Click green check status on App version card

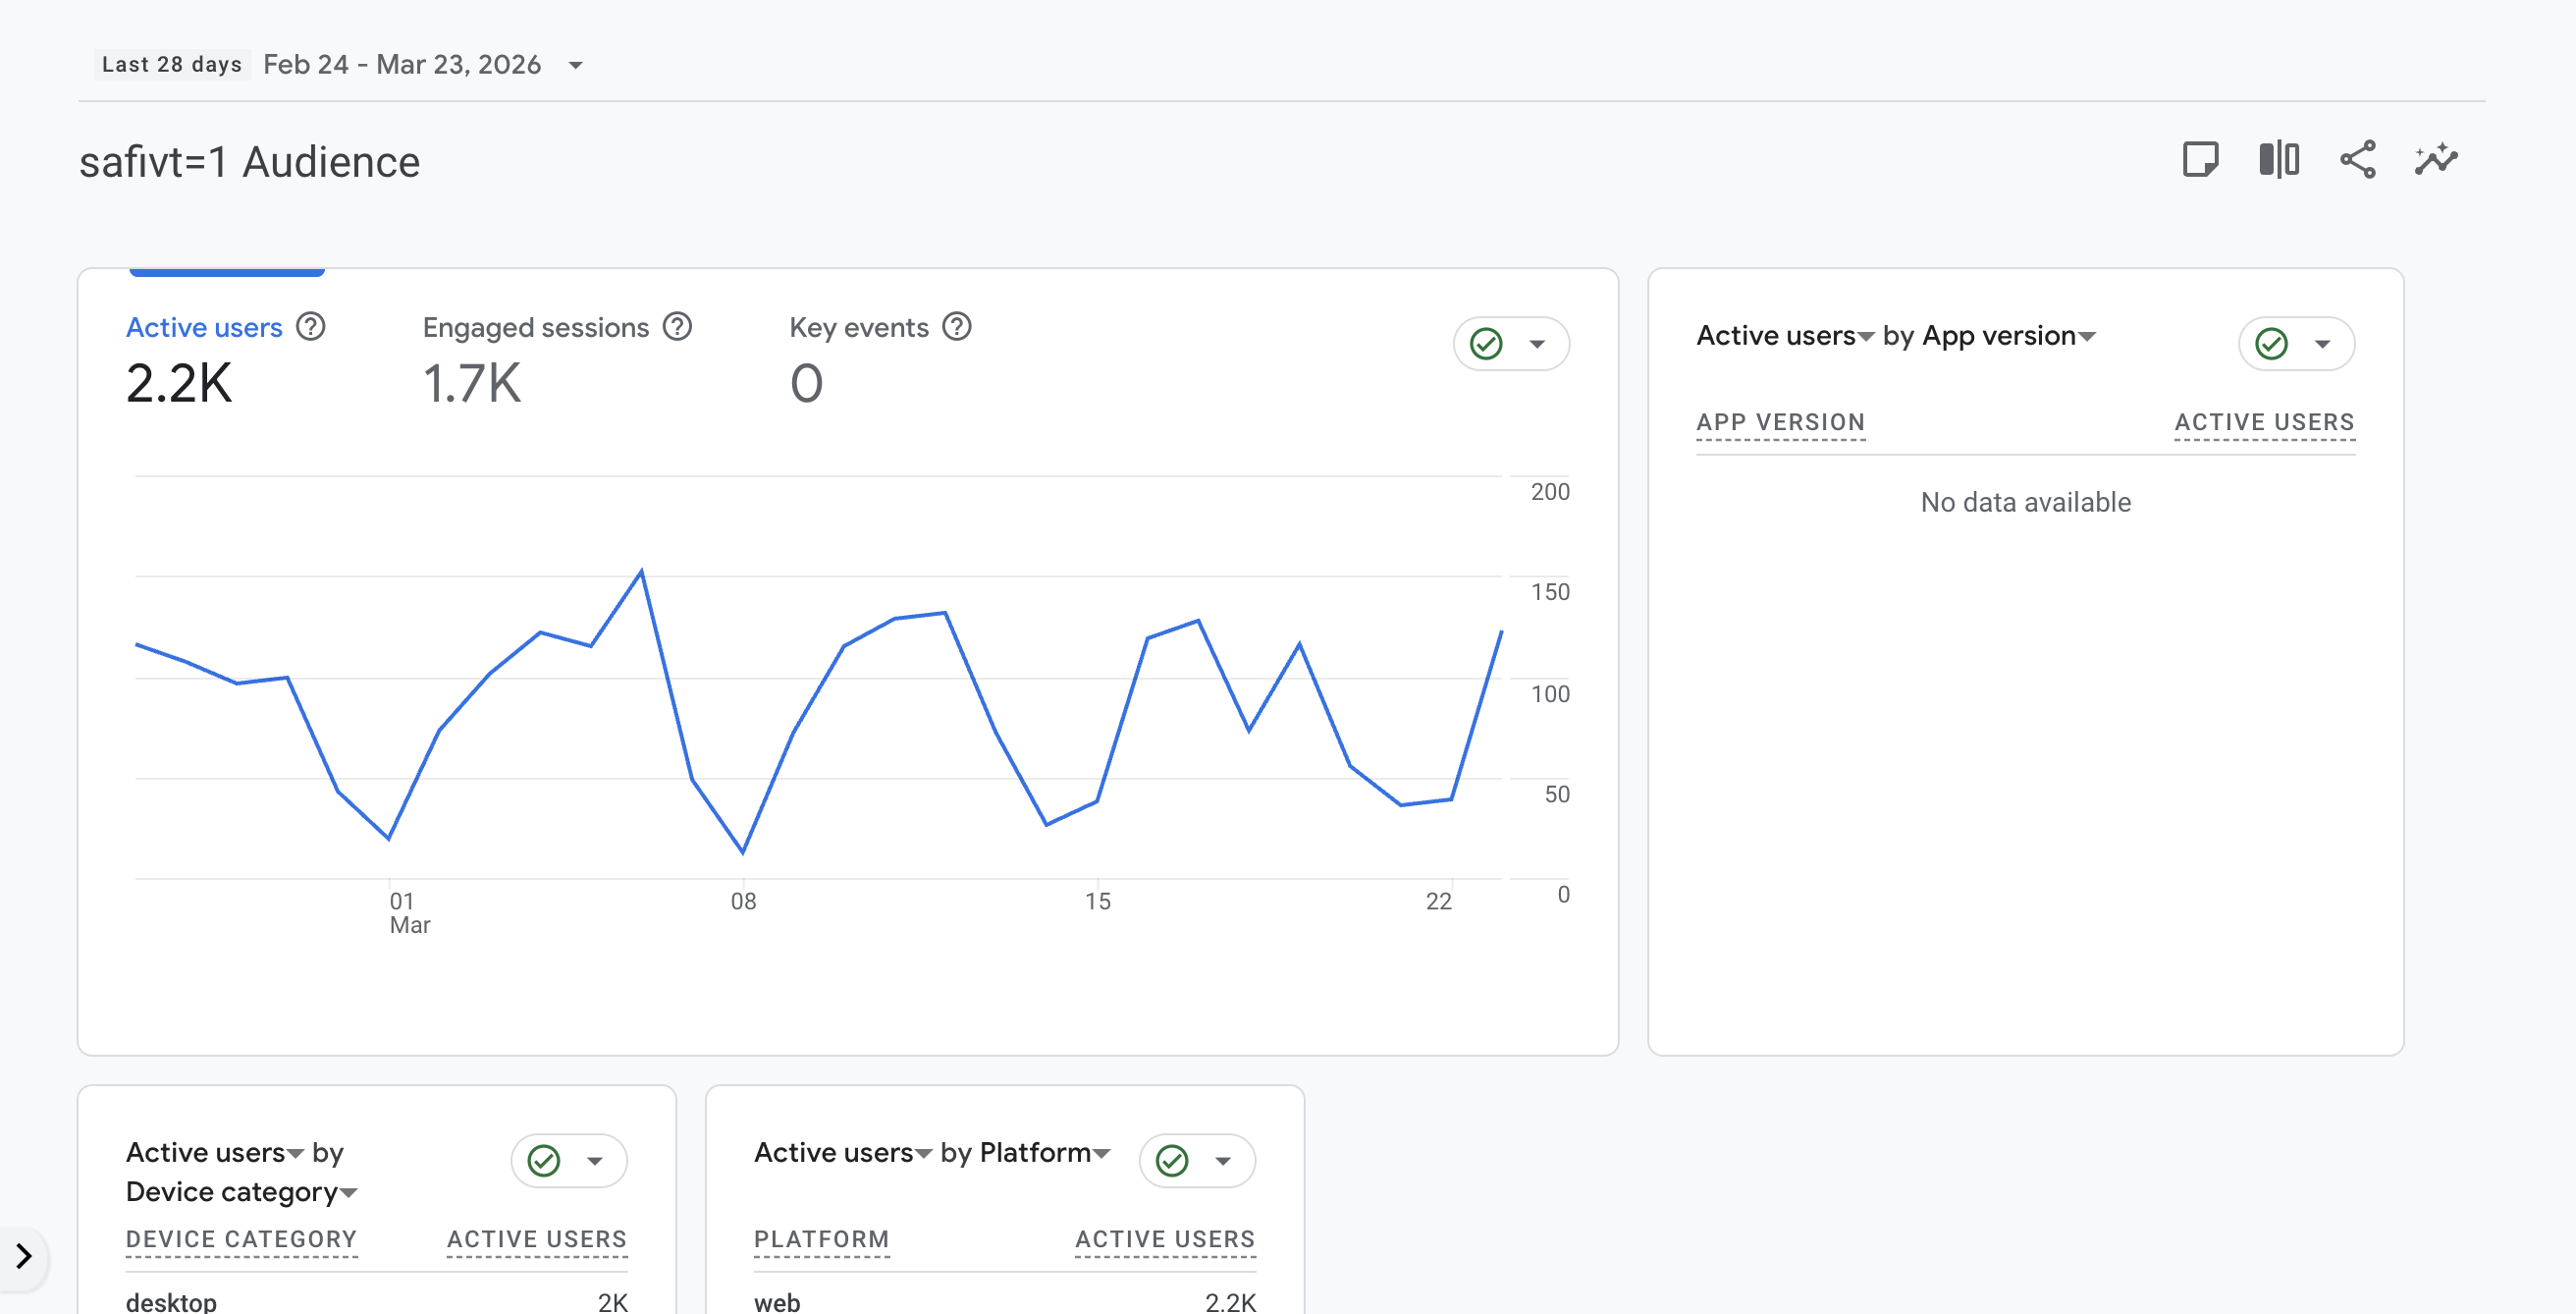(2271, 344)
